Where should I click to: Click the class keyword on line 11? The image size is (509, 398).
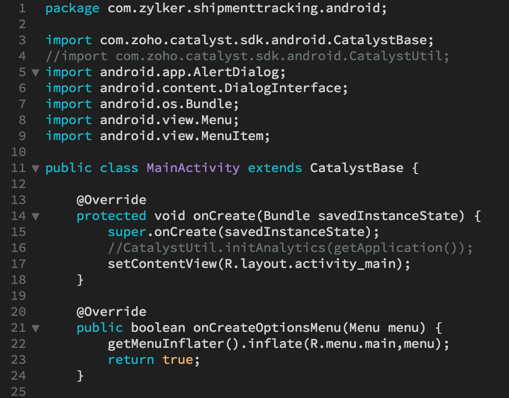[x=119, y=168]
